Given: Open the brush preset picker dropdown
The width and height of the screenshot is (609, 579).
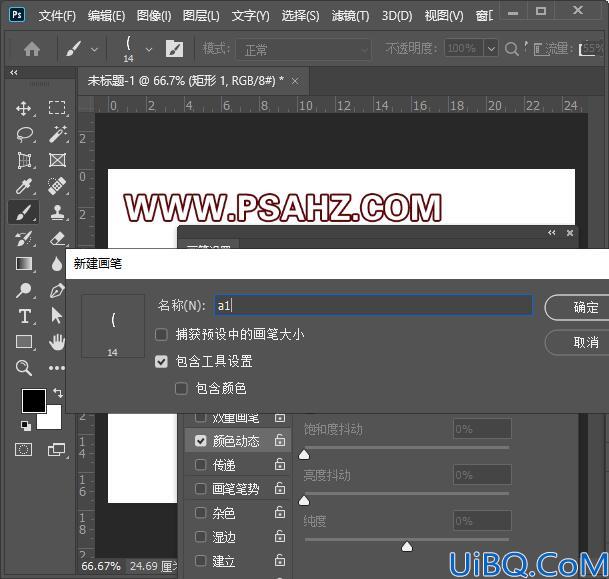Looking at the screenshot, I should coord(149,50).
